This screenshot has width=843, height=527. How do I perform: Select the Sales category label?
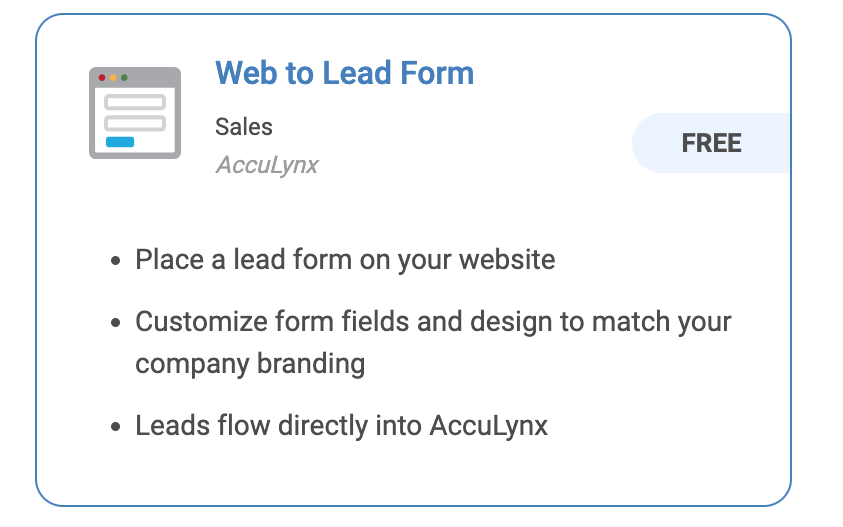pyautogui.click(x=244, y=127)
